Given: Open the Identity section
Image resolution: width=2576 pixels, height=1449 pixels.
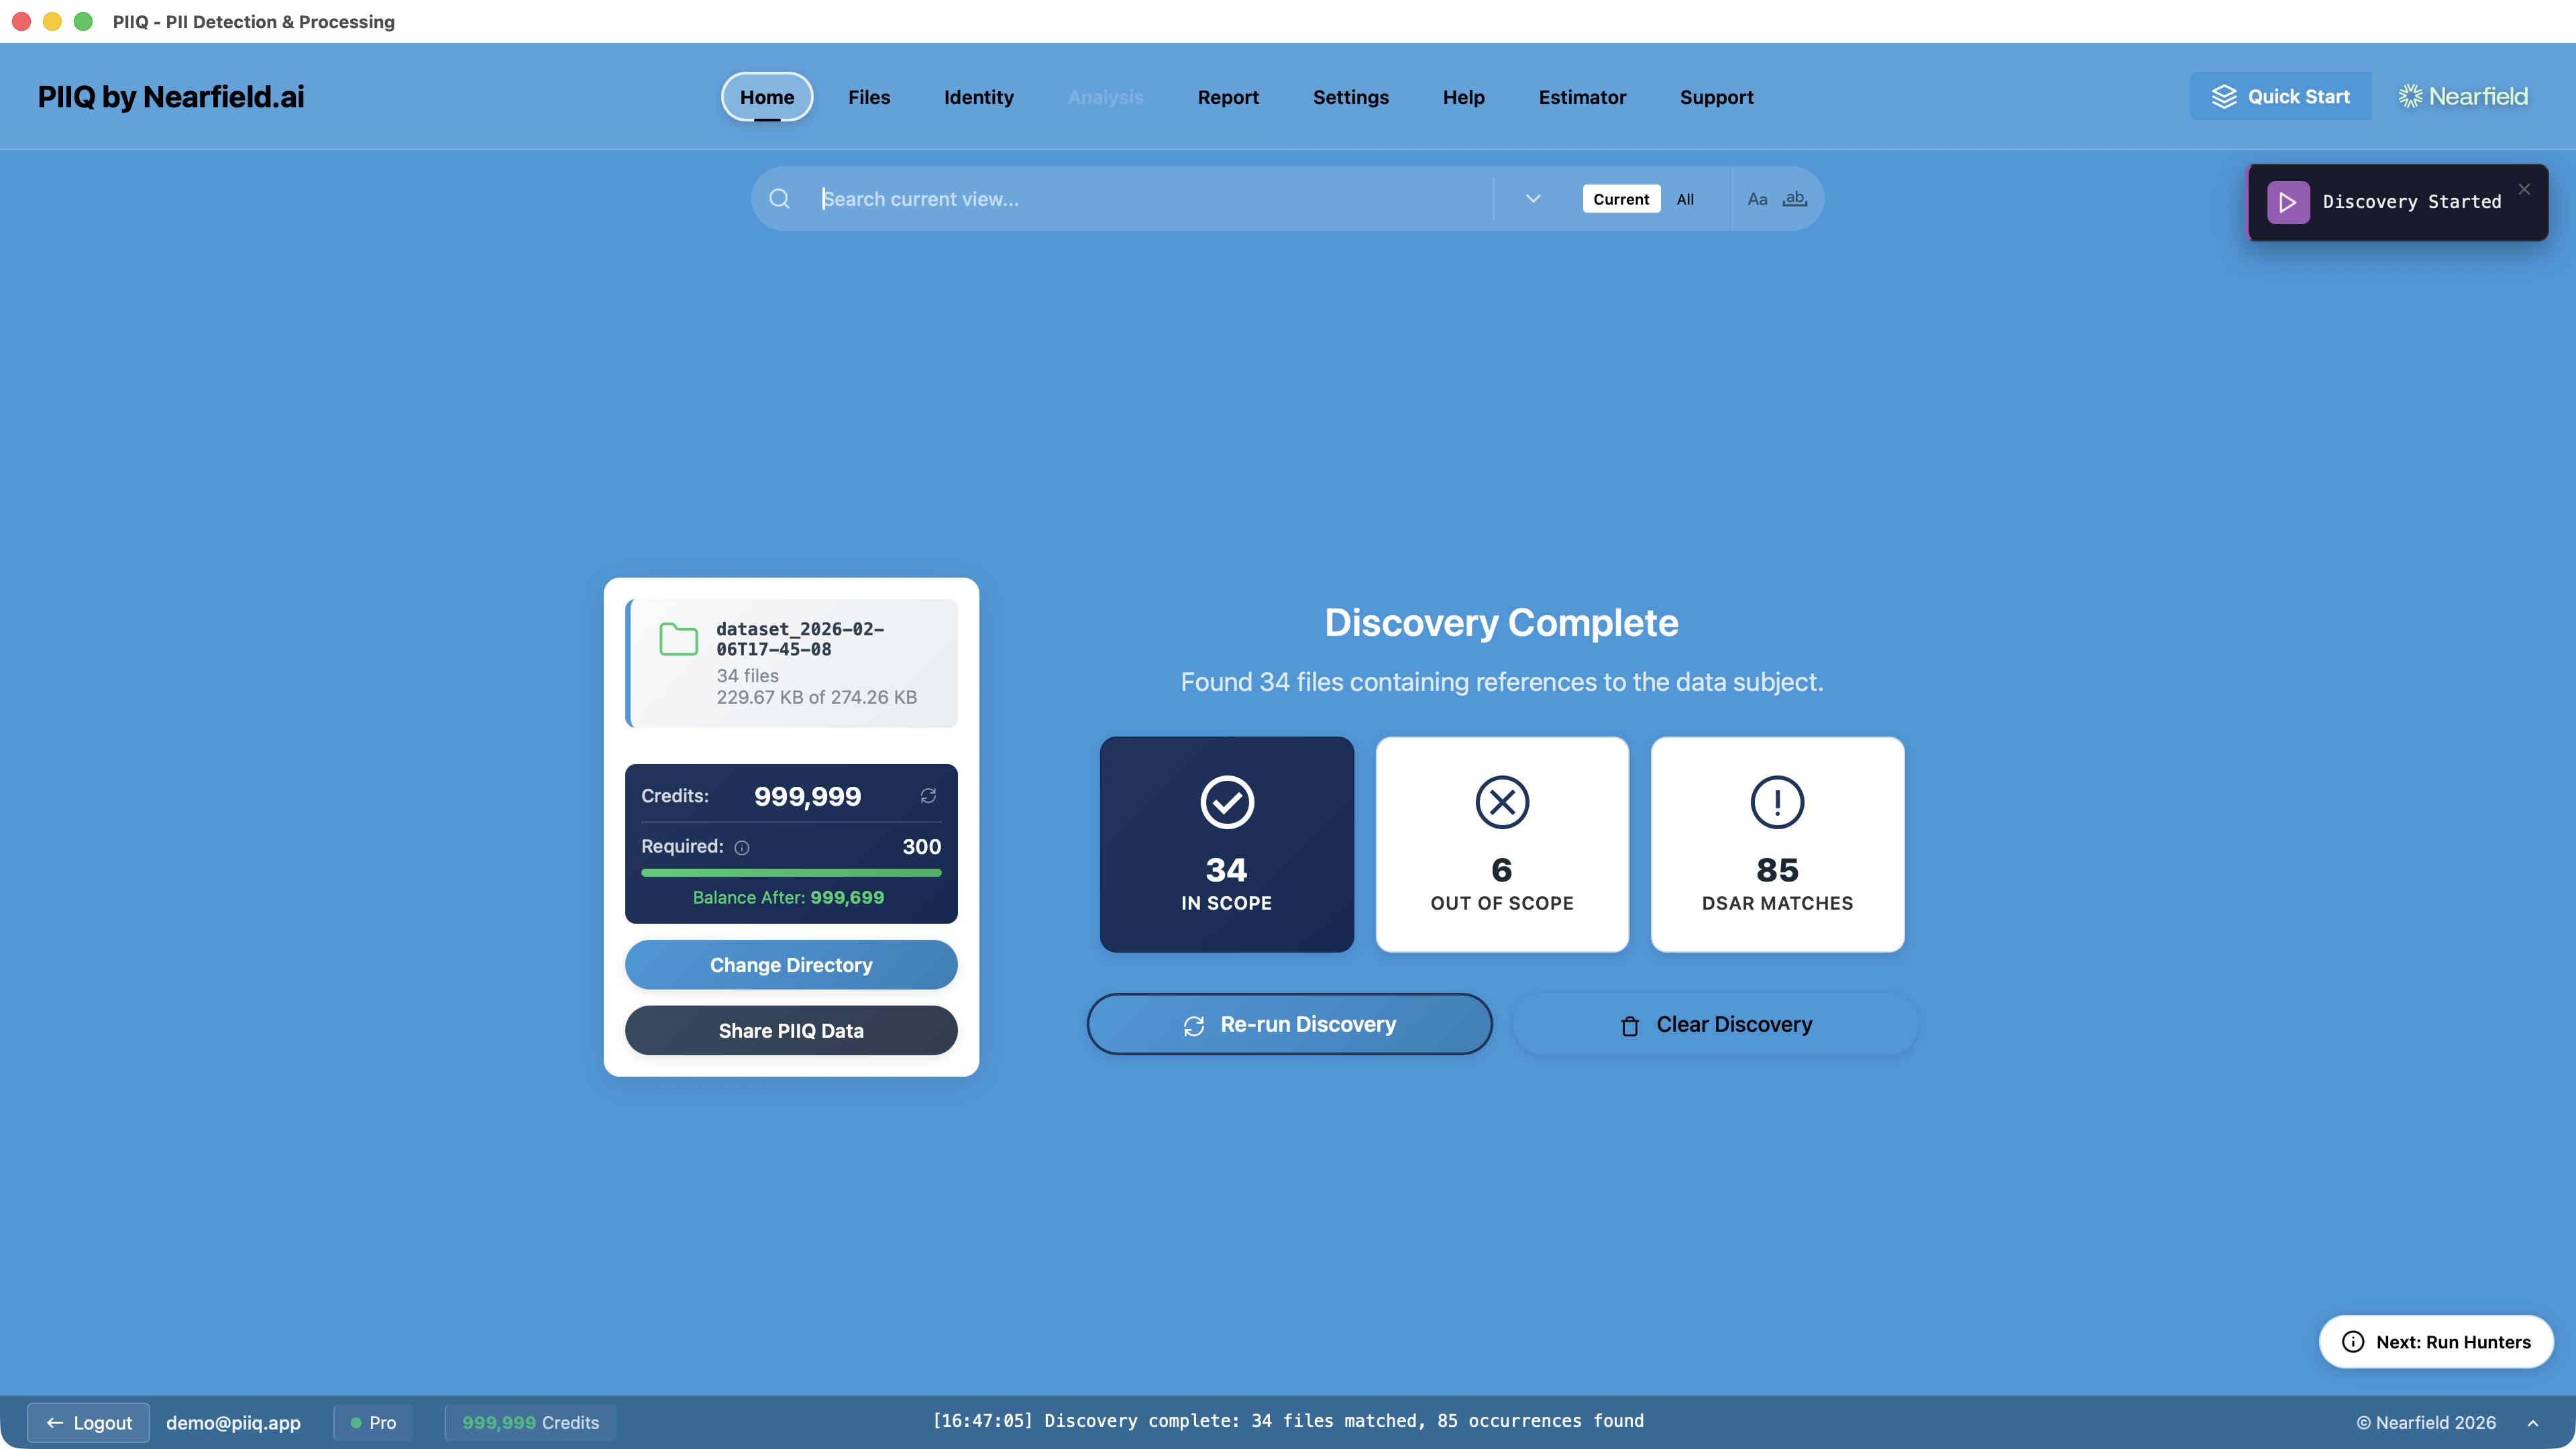Looking at the screenshot, I should (978, 97).
